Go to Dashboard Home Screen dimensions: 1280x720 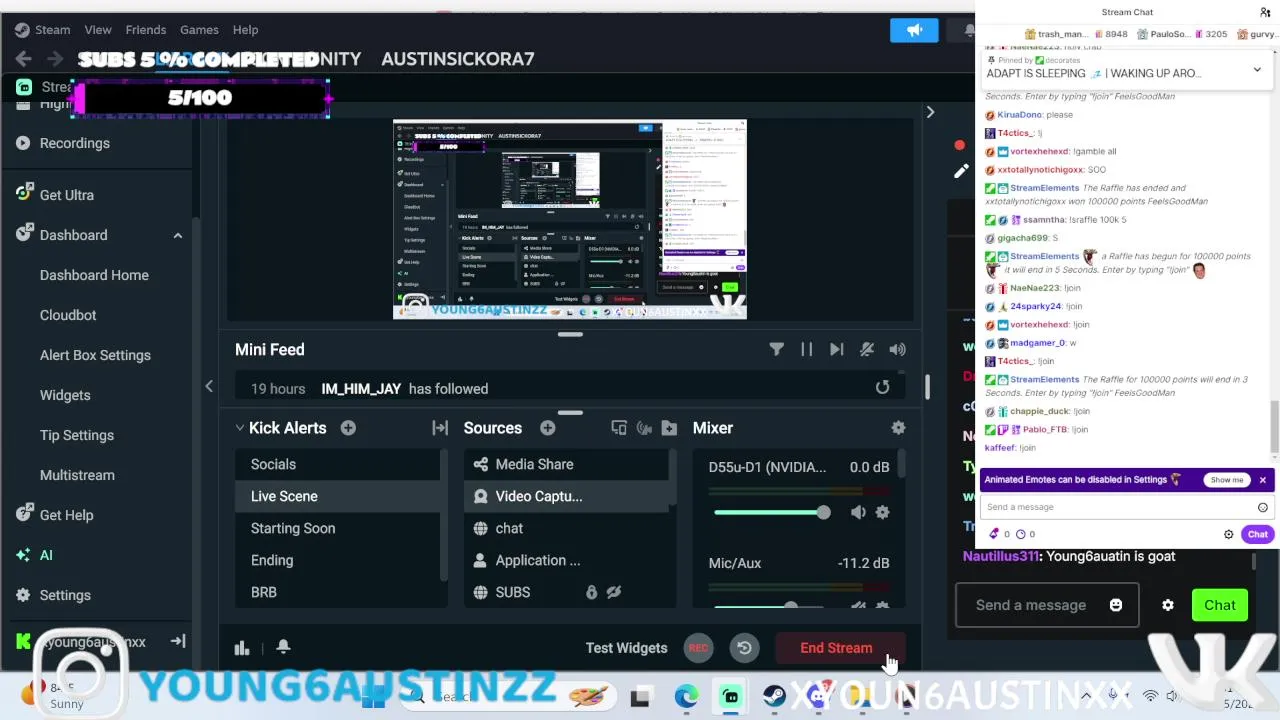coord(94,275)
